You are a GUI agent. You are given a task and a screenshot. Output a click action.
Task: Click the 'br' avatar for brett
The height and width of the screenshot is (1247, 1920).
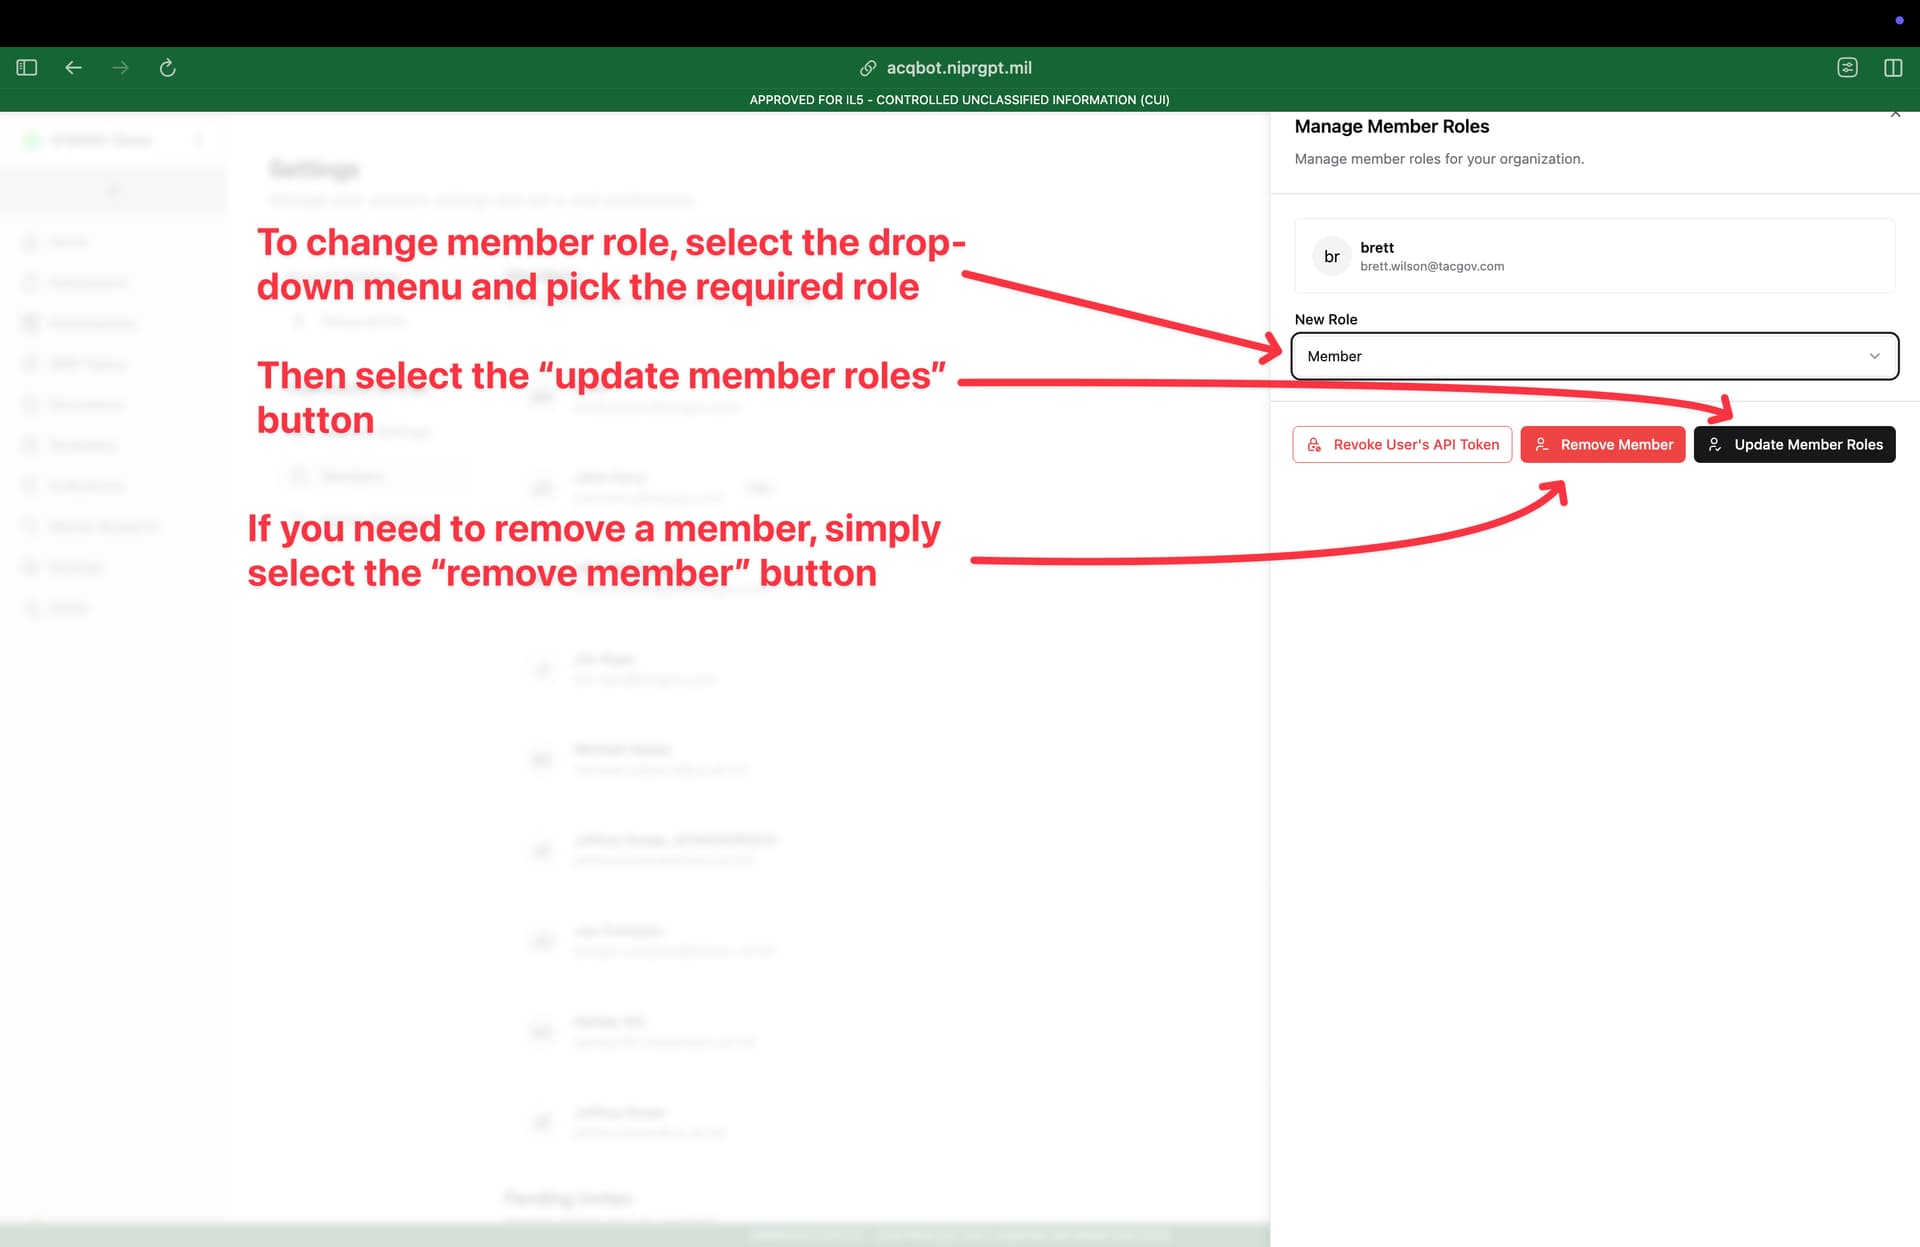click(1332, 257)
